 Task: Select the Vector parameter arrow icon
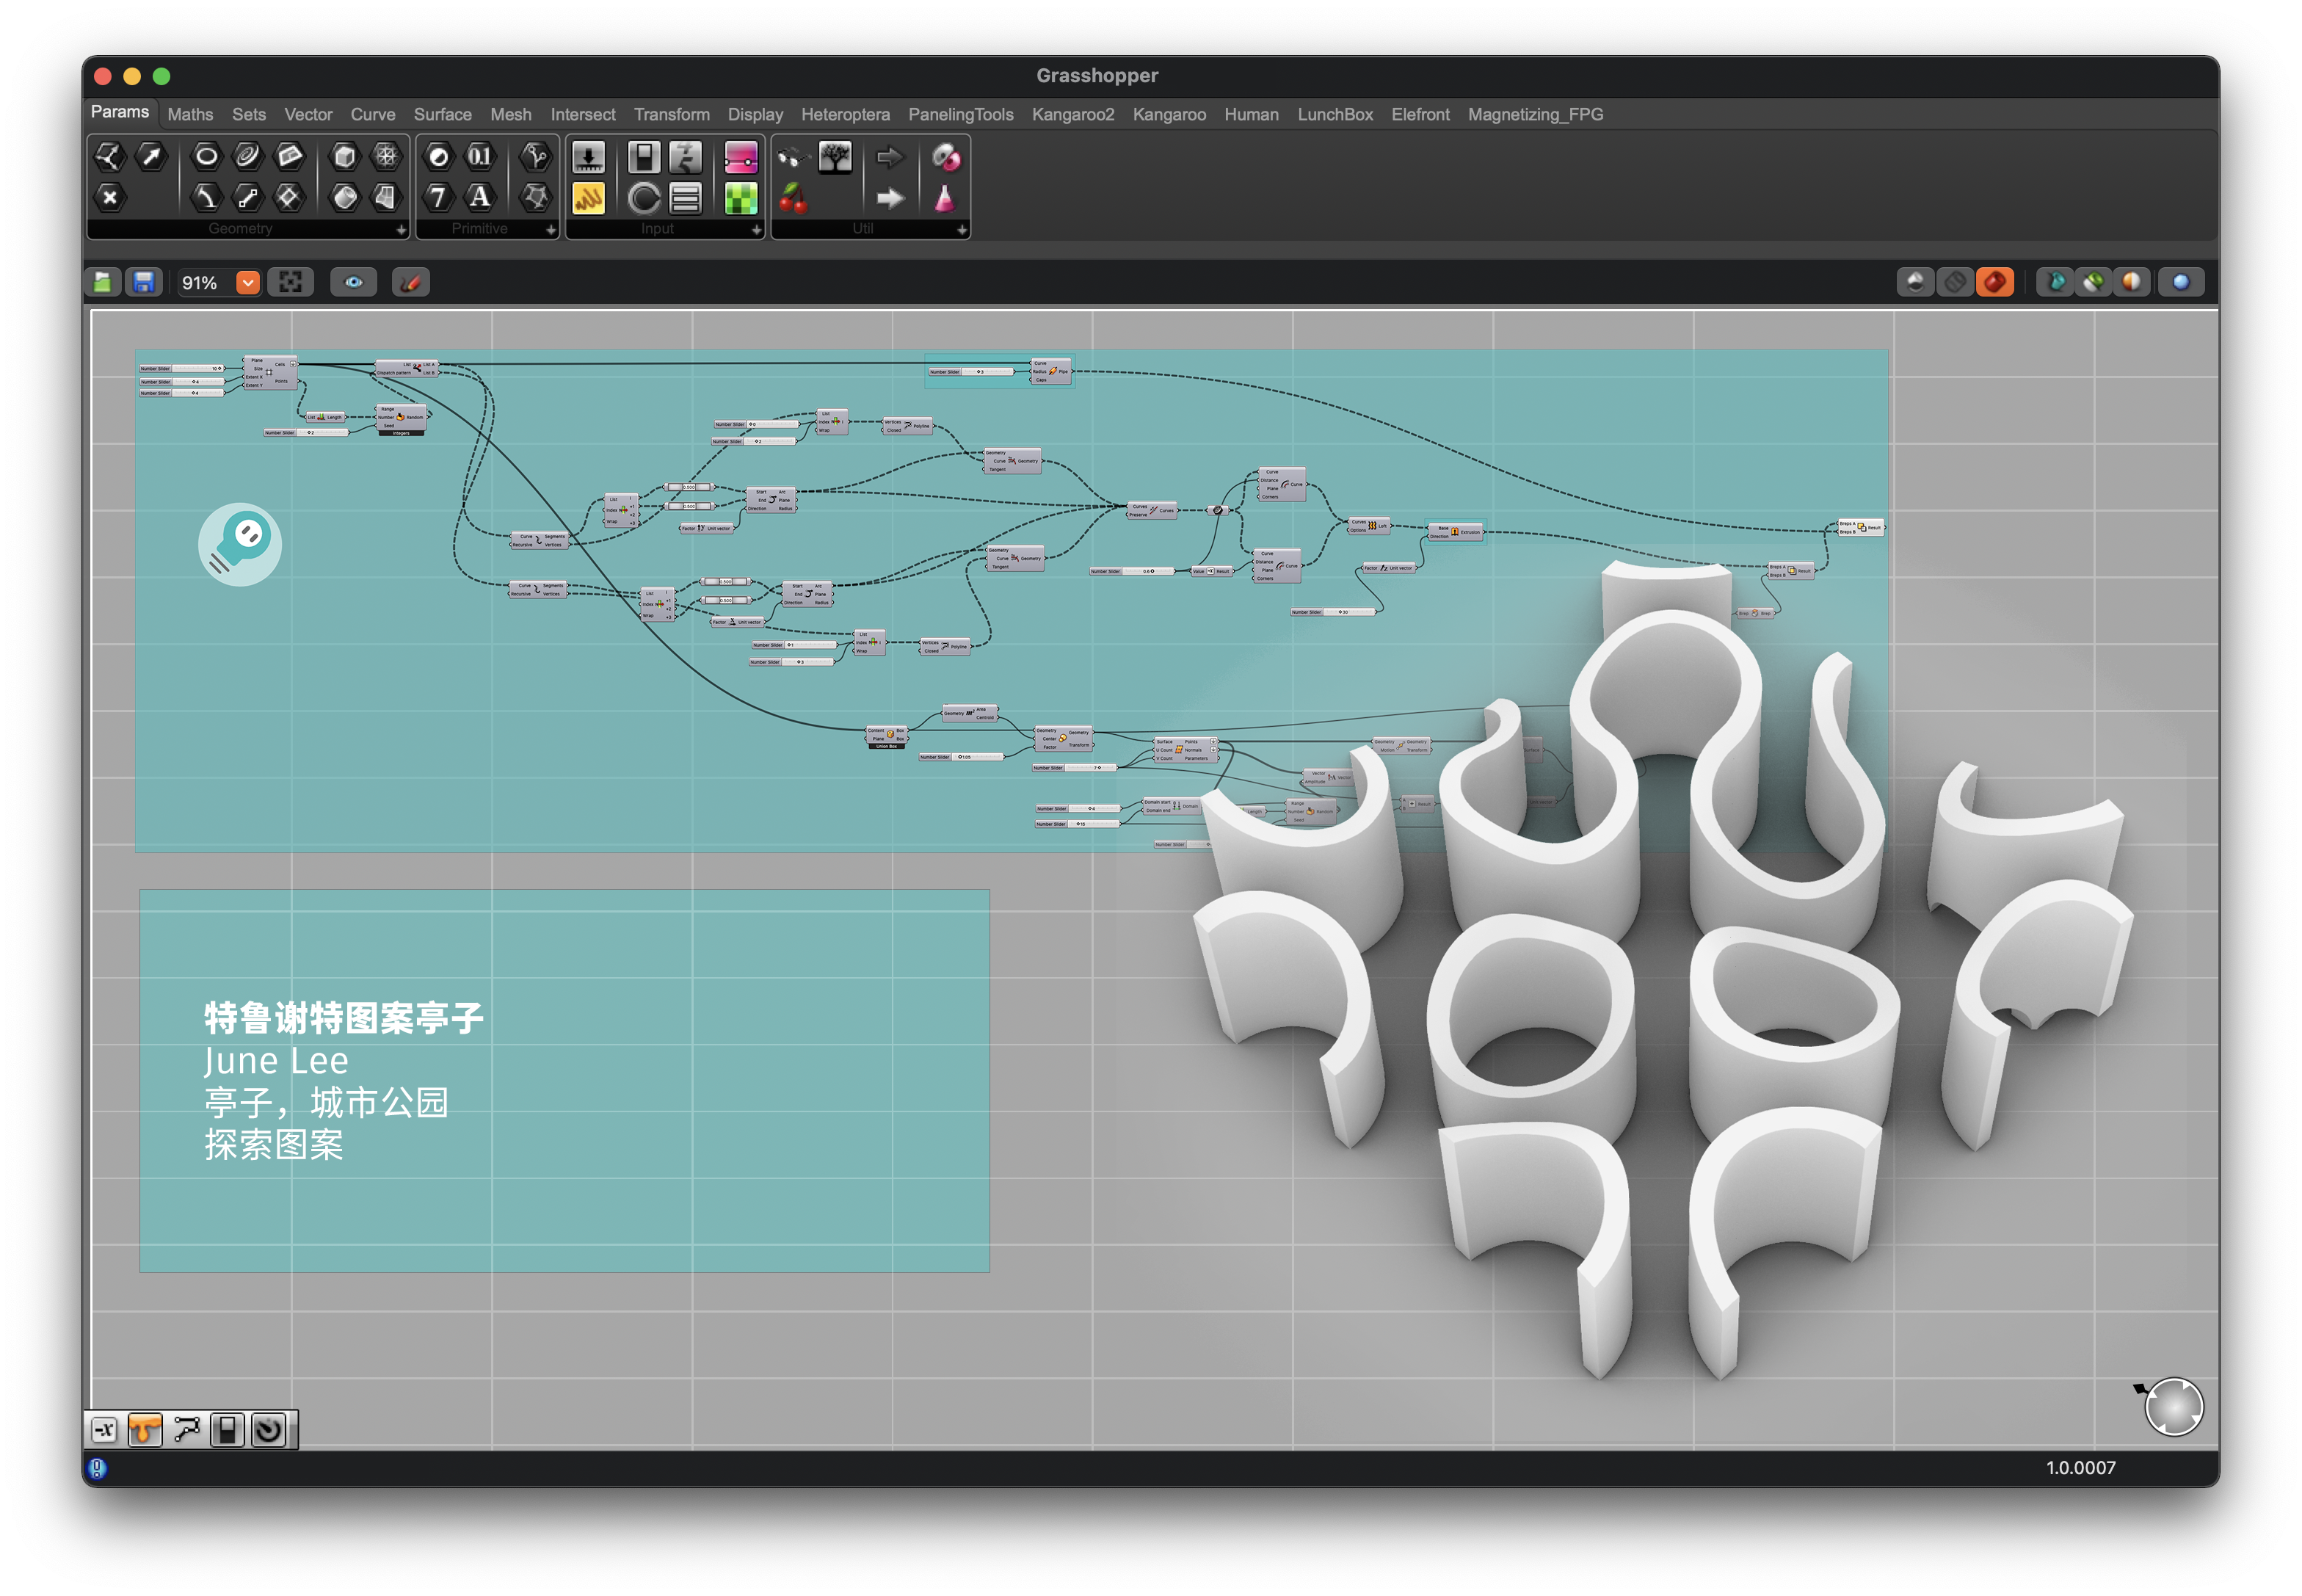coord(151,156)
